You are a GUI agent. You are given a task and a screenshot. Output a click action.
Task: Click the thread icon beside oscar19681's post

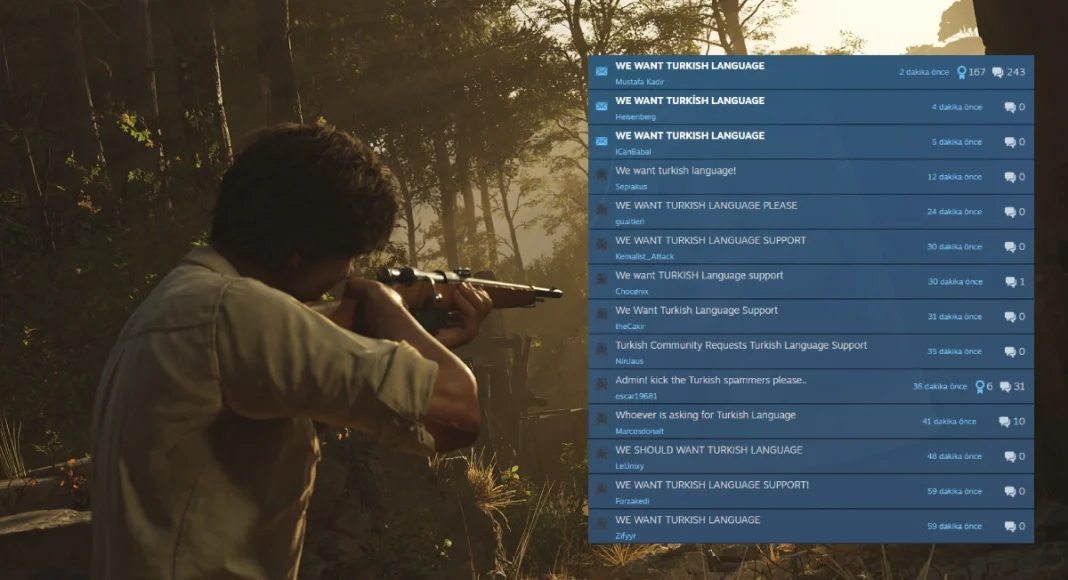601,384
